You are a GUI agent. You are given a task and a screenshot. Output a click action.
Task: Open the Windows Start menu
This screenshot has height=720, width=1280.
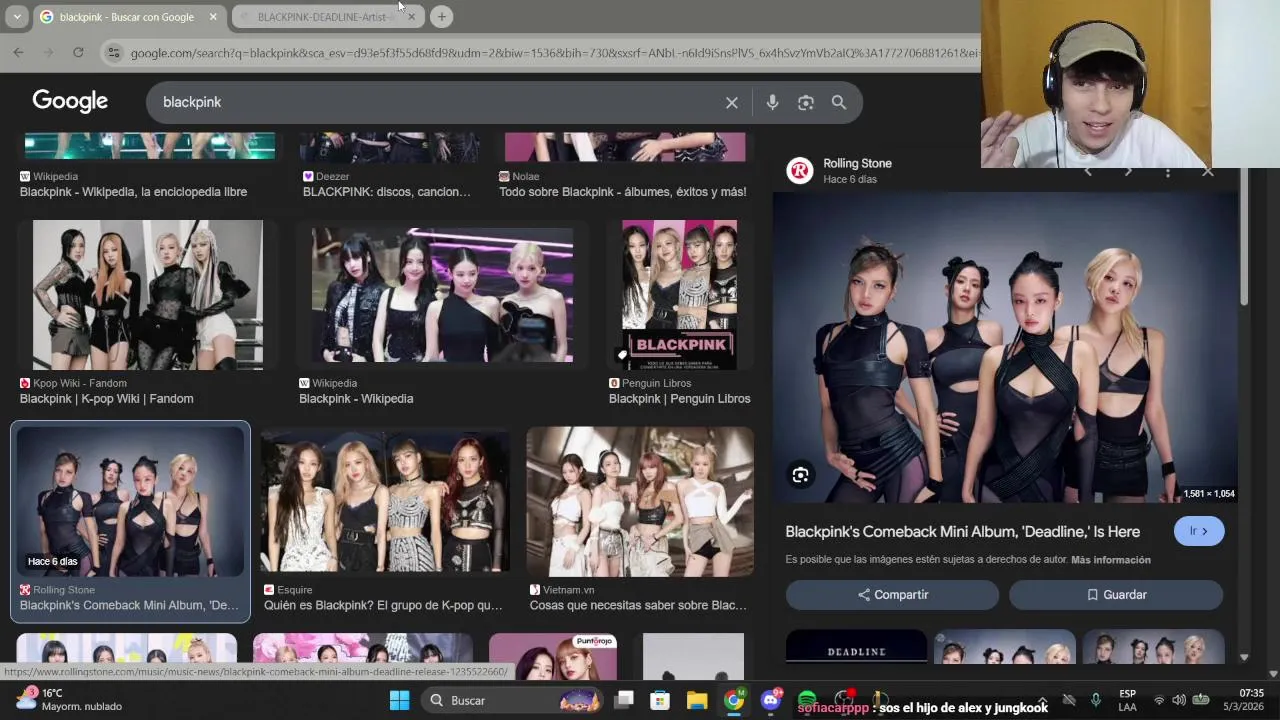pyautogui.click(x=399, y=700)
